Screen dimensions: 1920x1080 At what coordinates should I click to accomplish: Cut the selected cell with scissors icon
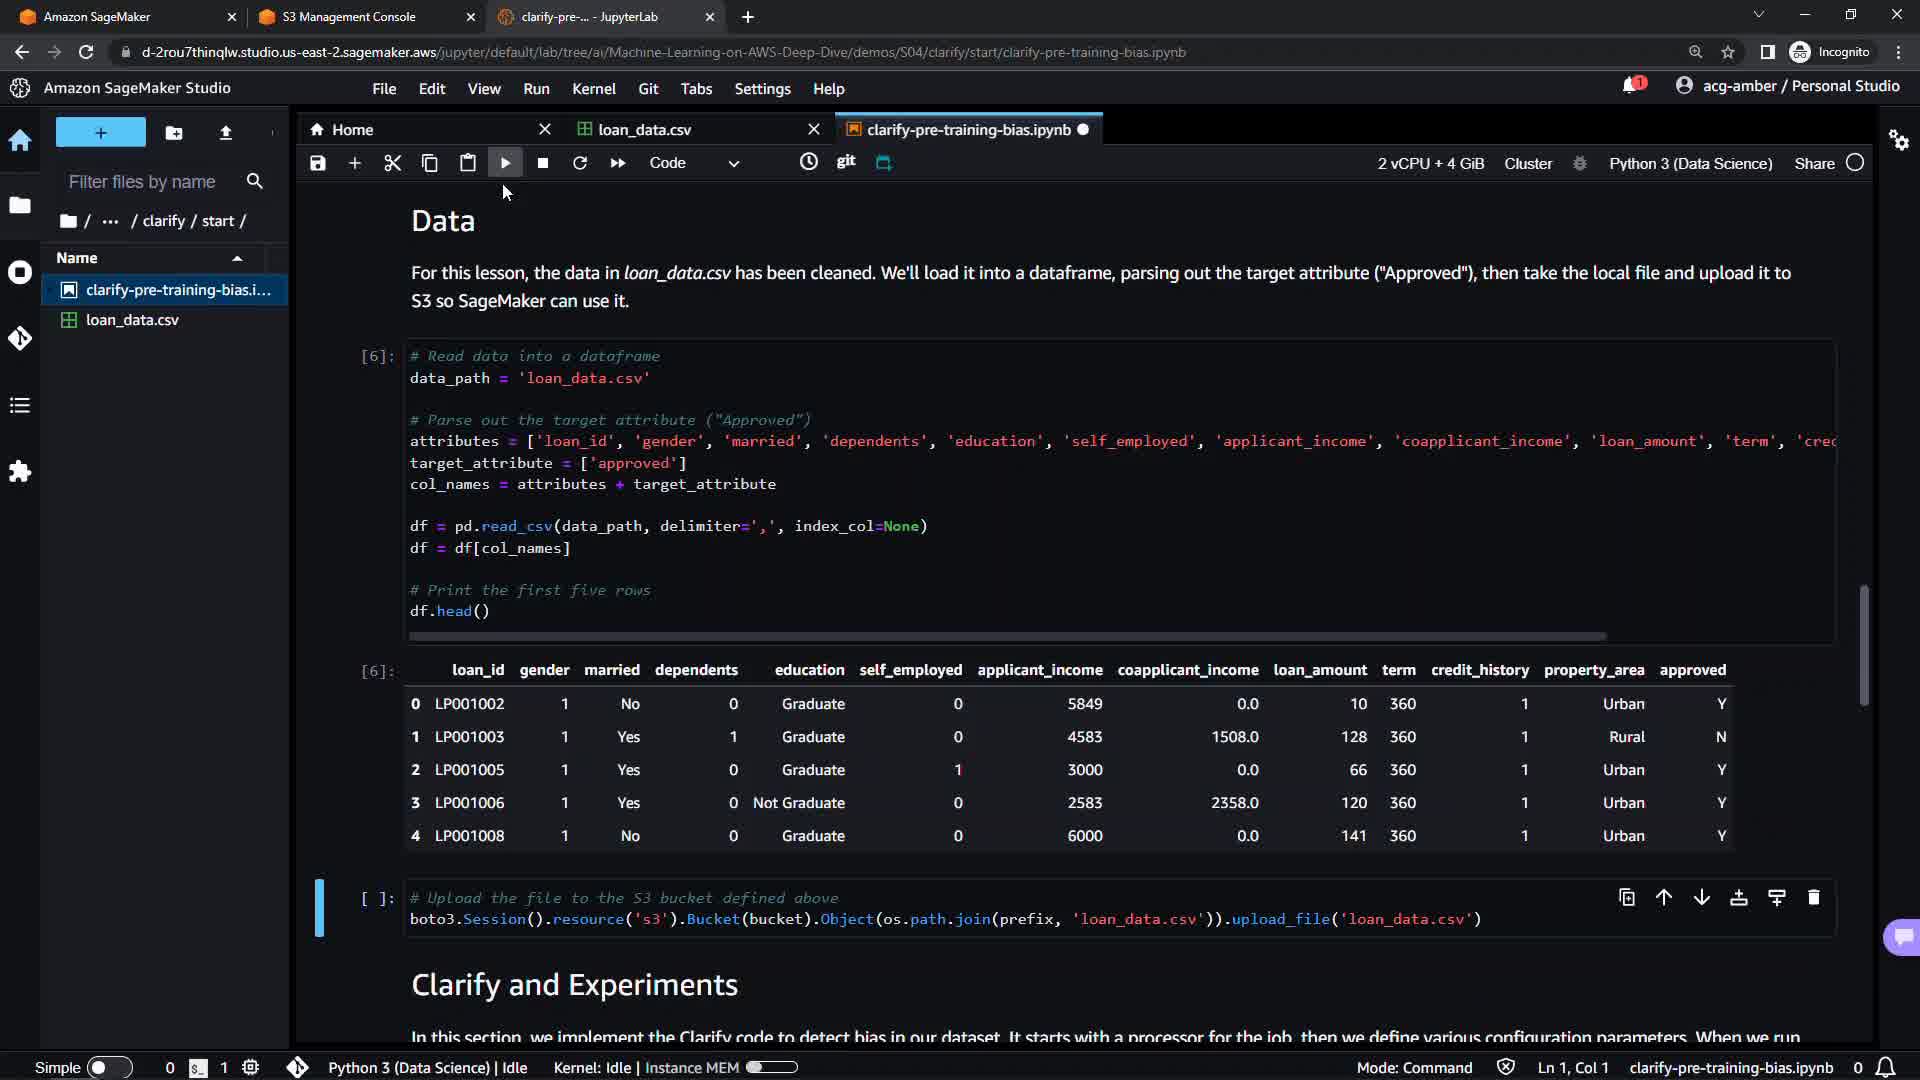pyautogui.click(x=392, y=163)
